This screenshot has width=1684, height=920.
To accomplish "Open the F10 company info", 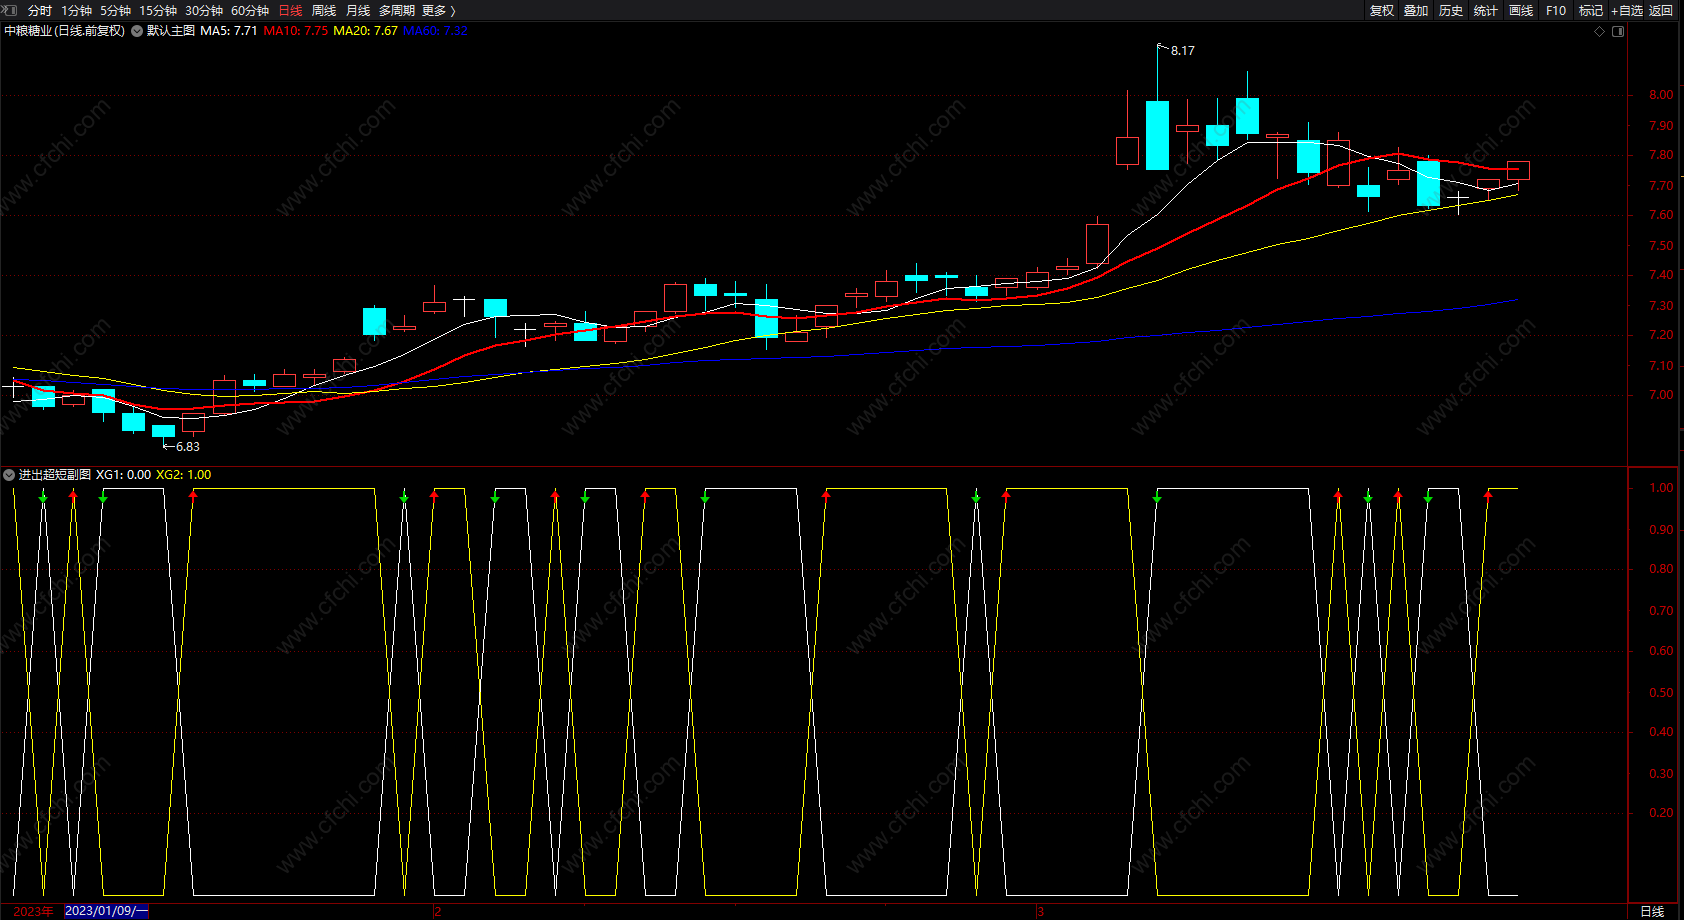I will [x=1556, y=11].
